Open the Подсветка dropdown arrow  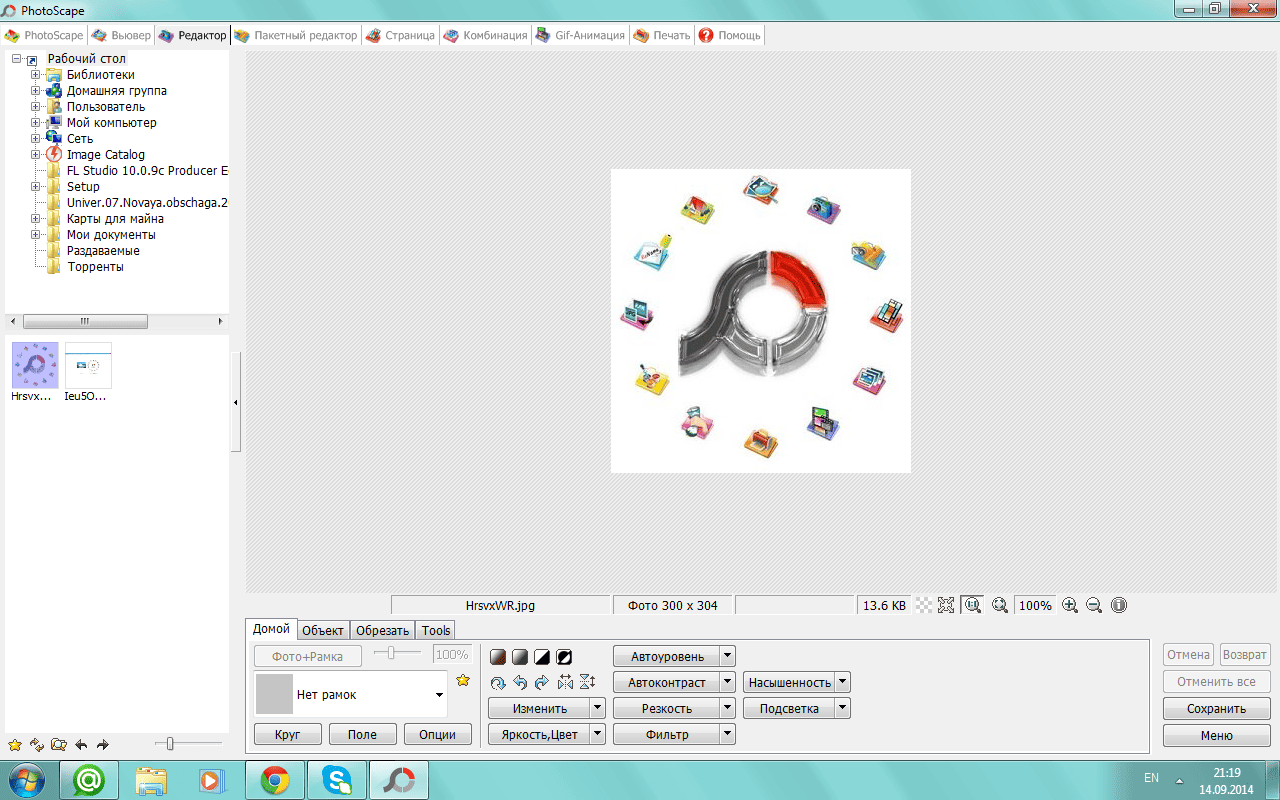point(843,708)
